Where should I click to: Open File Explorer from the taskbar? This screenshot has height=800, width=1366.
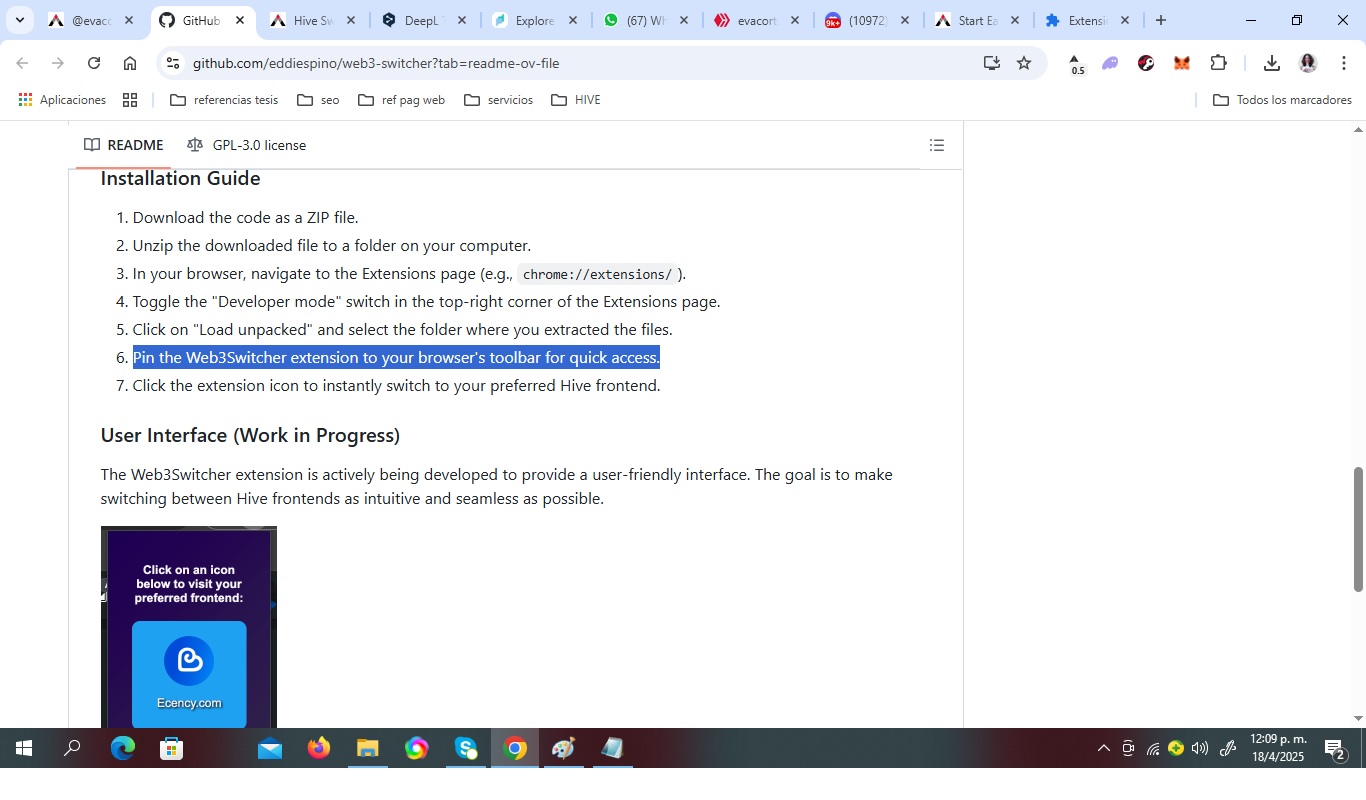[x=368, y=748]
